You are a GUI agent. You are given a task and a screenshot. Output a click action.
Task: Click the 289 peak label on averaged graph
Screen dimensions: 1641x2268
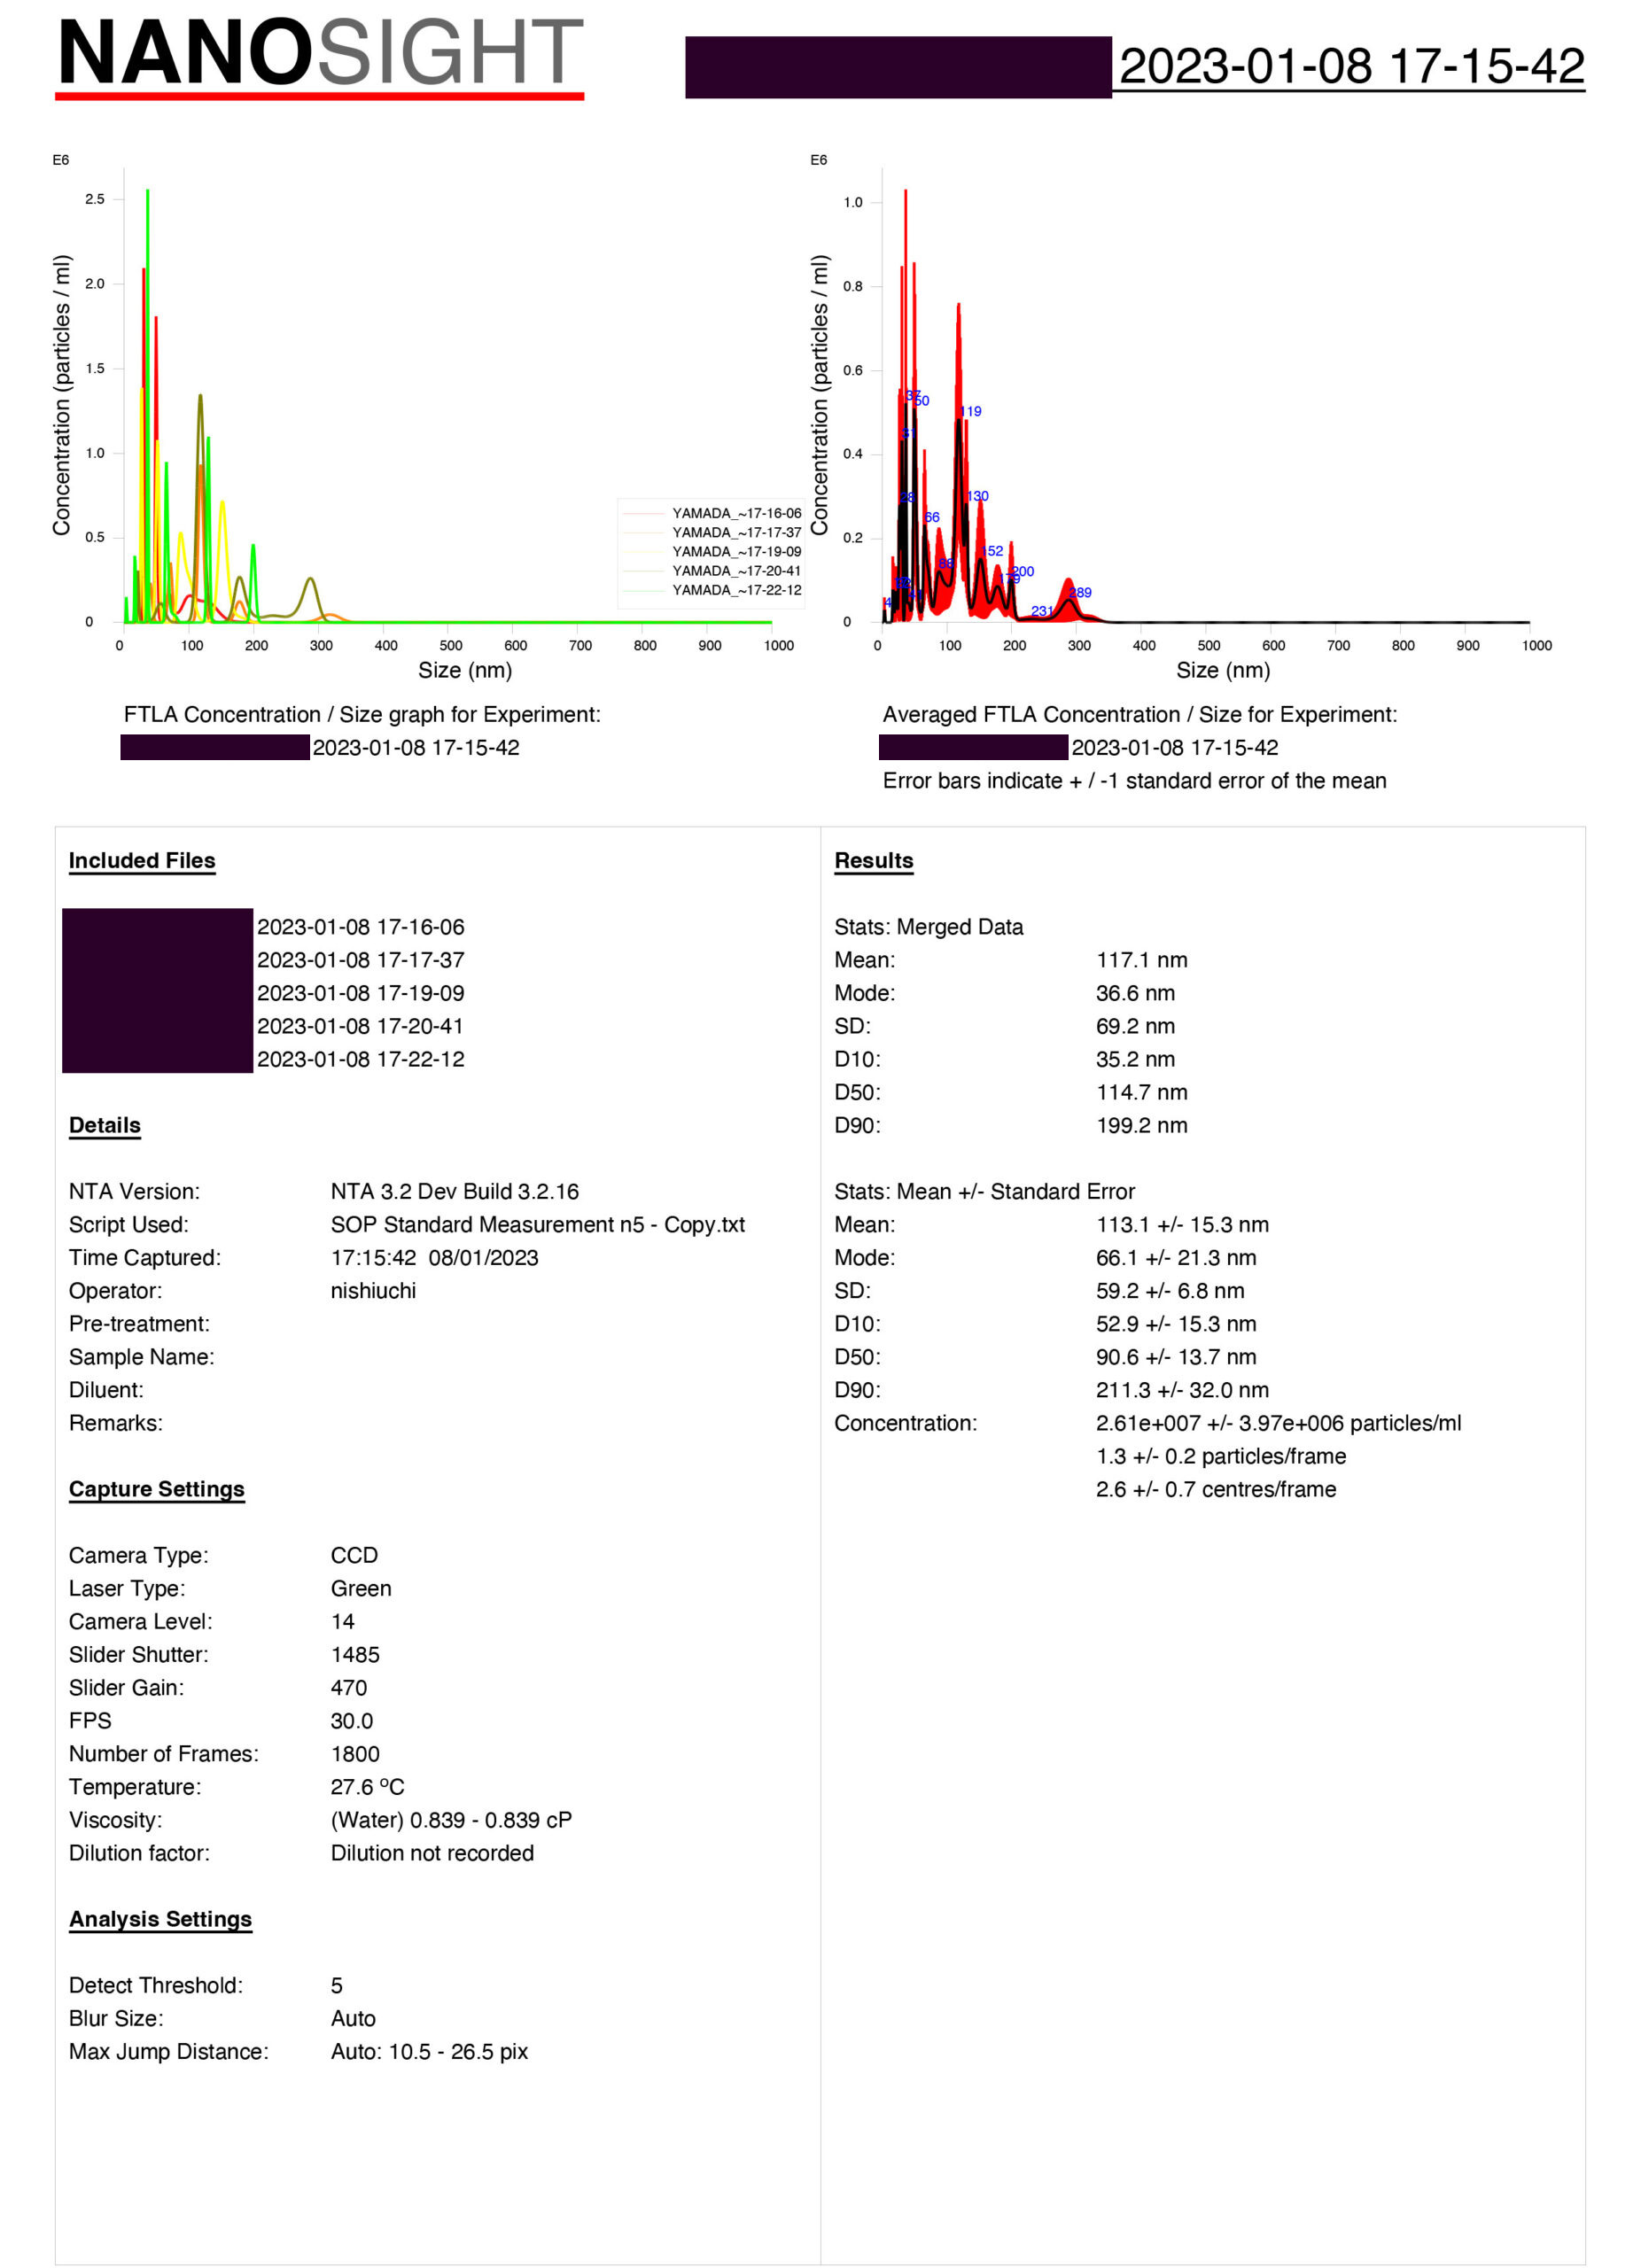coord(1080,592)
